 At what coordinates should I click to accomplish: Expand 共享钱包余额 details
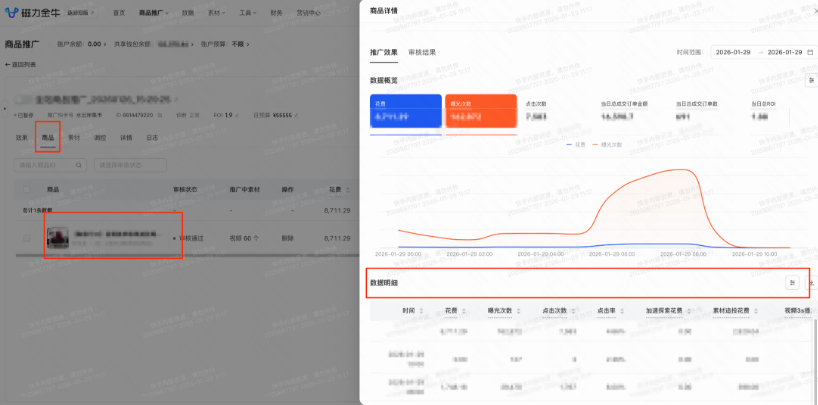pyautogui.click(x=154, y=44)
